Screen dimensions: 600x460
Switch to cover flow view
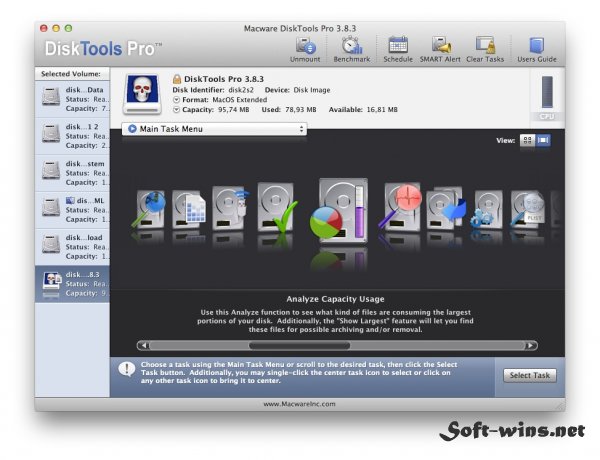pos(543,140)
